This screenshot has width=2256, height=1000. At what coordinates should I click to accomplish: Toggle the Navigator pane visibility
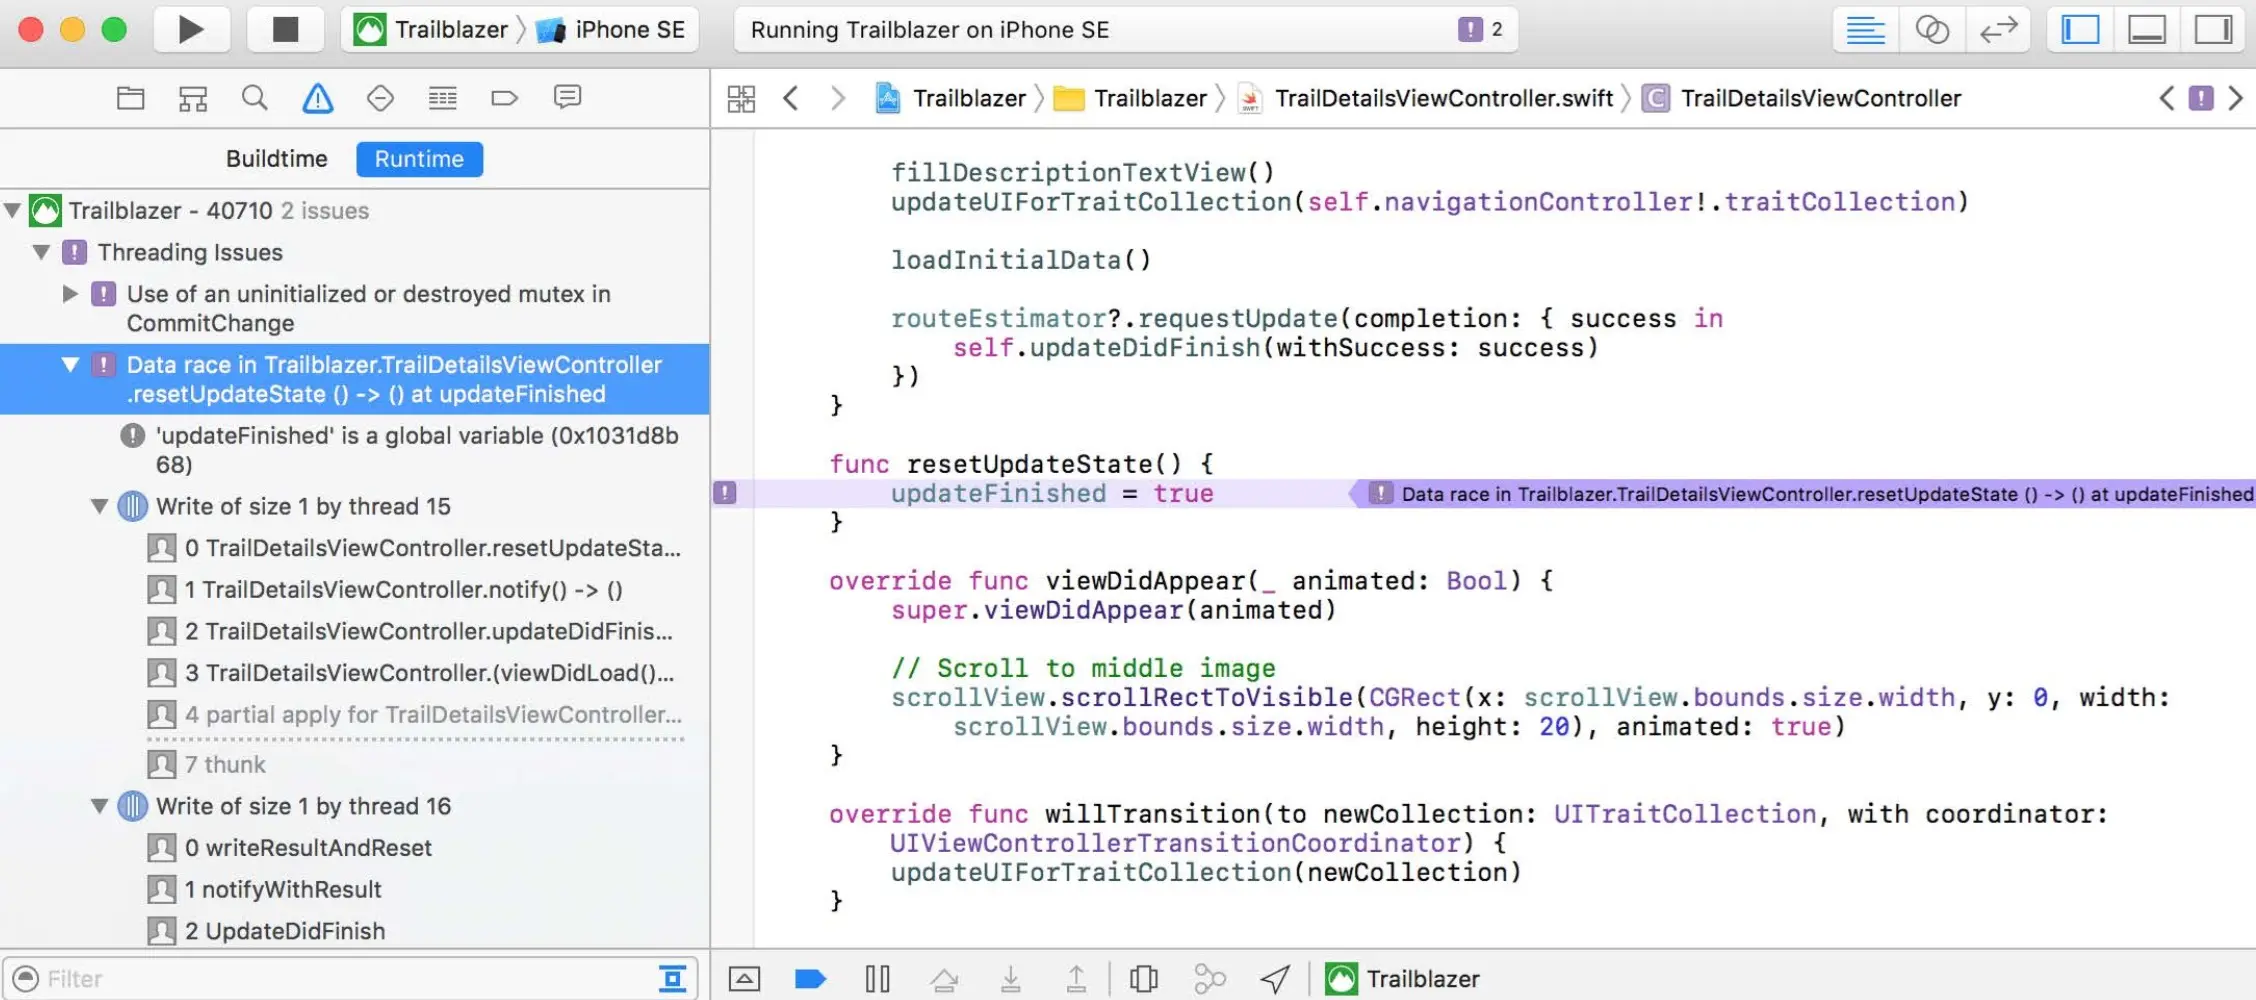2081,30
